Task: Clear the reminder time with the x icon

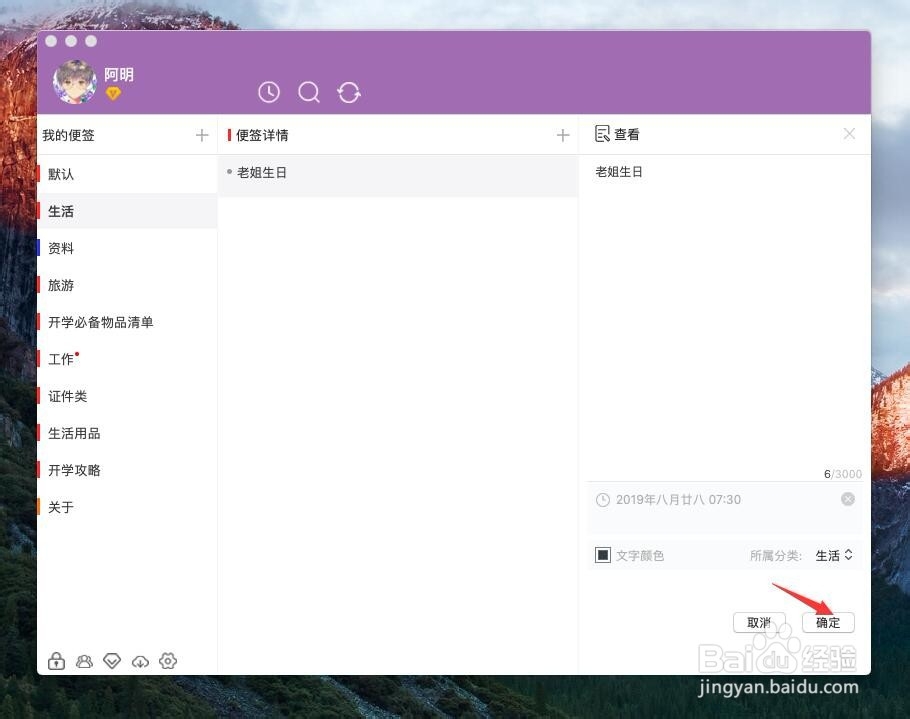Action: (848, 499)
